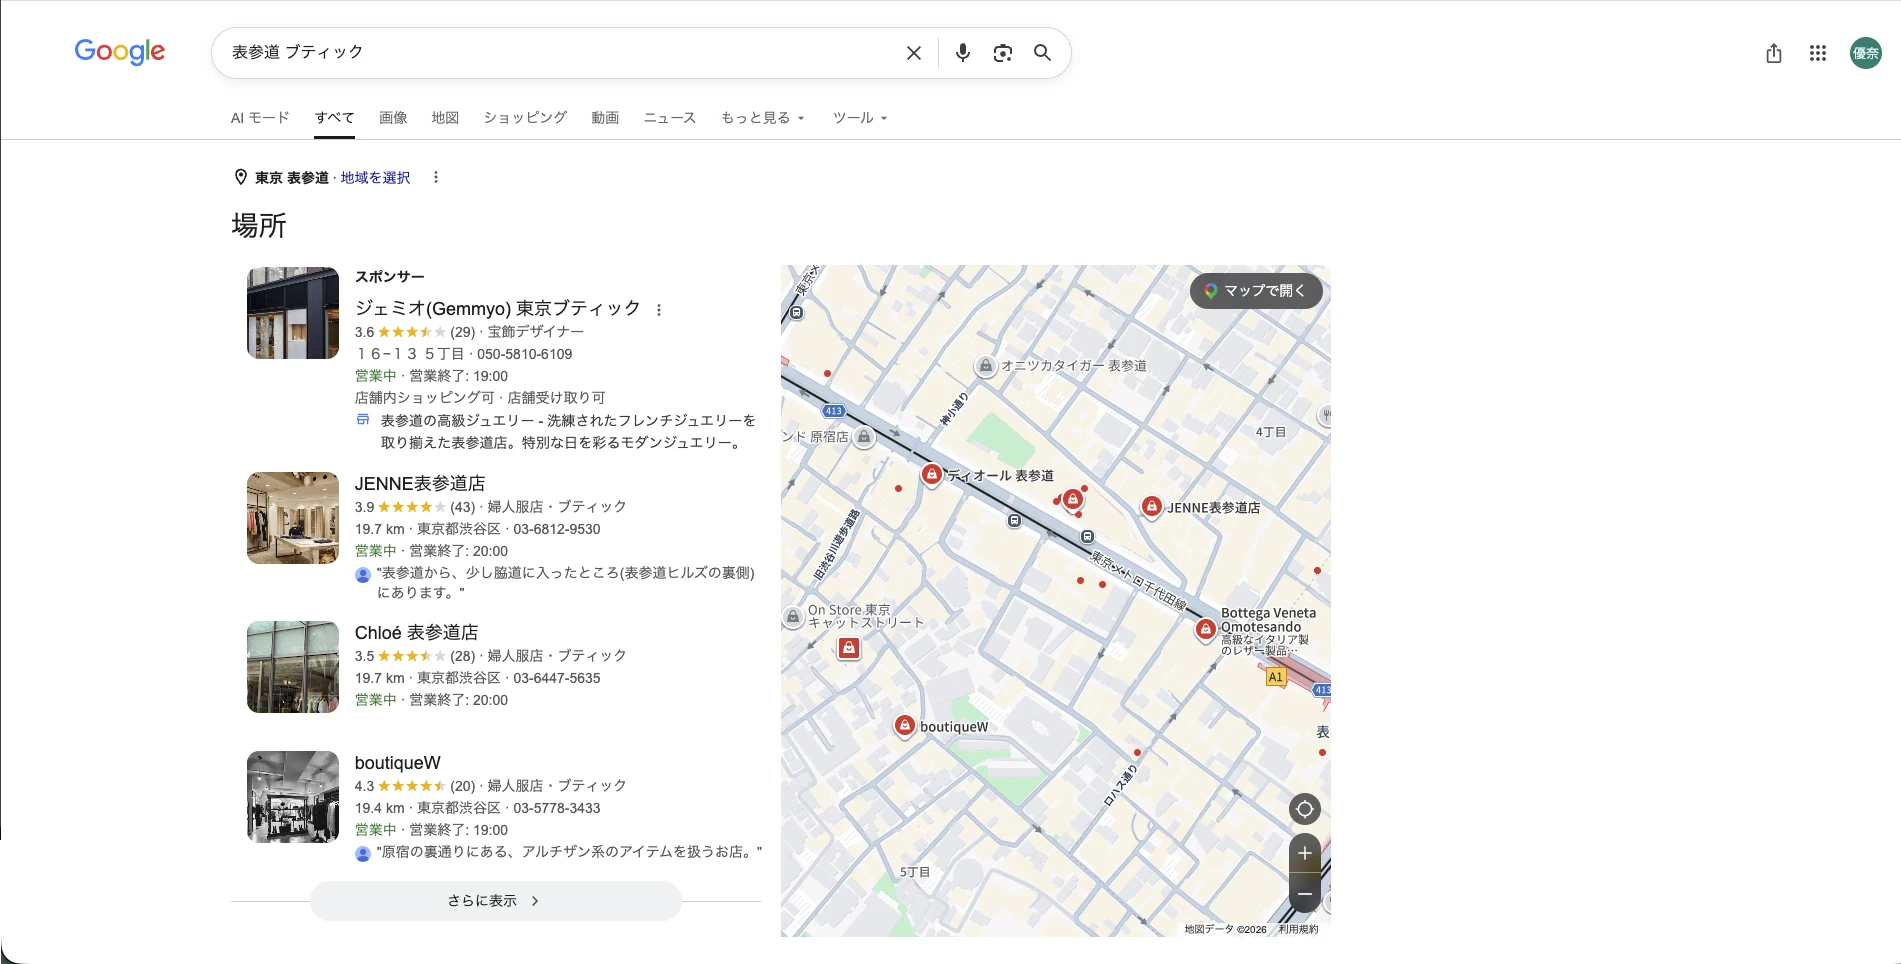Click the share icon in the header
The width and height of the screenshot is (1901, 964).
click(1773, 53)
